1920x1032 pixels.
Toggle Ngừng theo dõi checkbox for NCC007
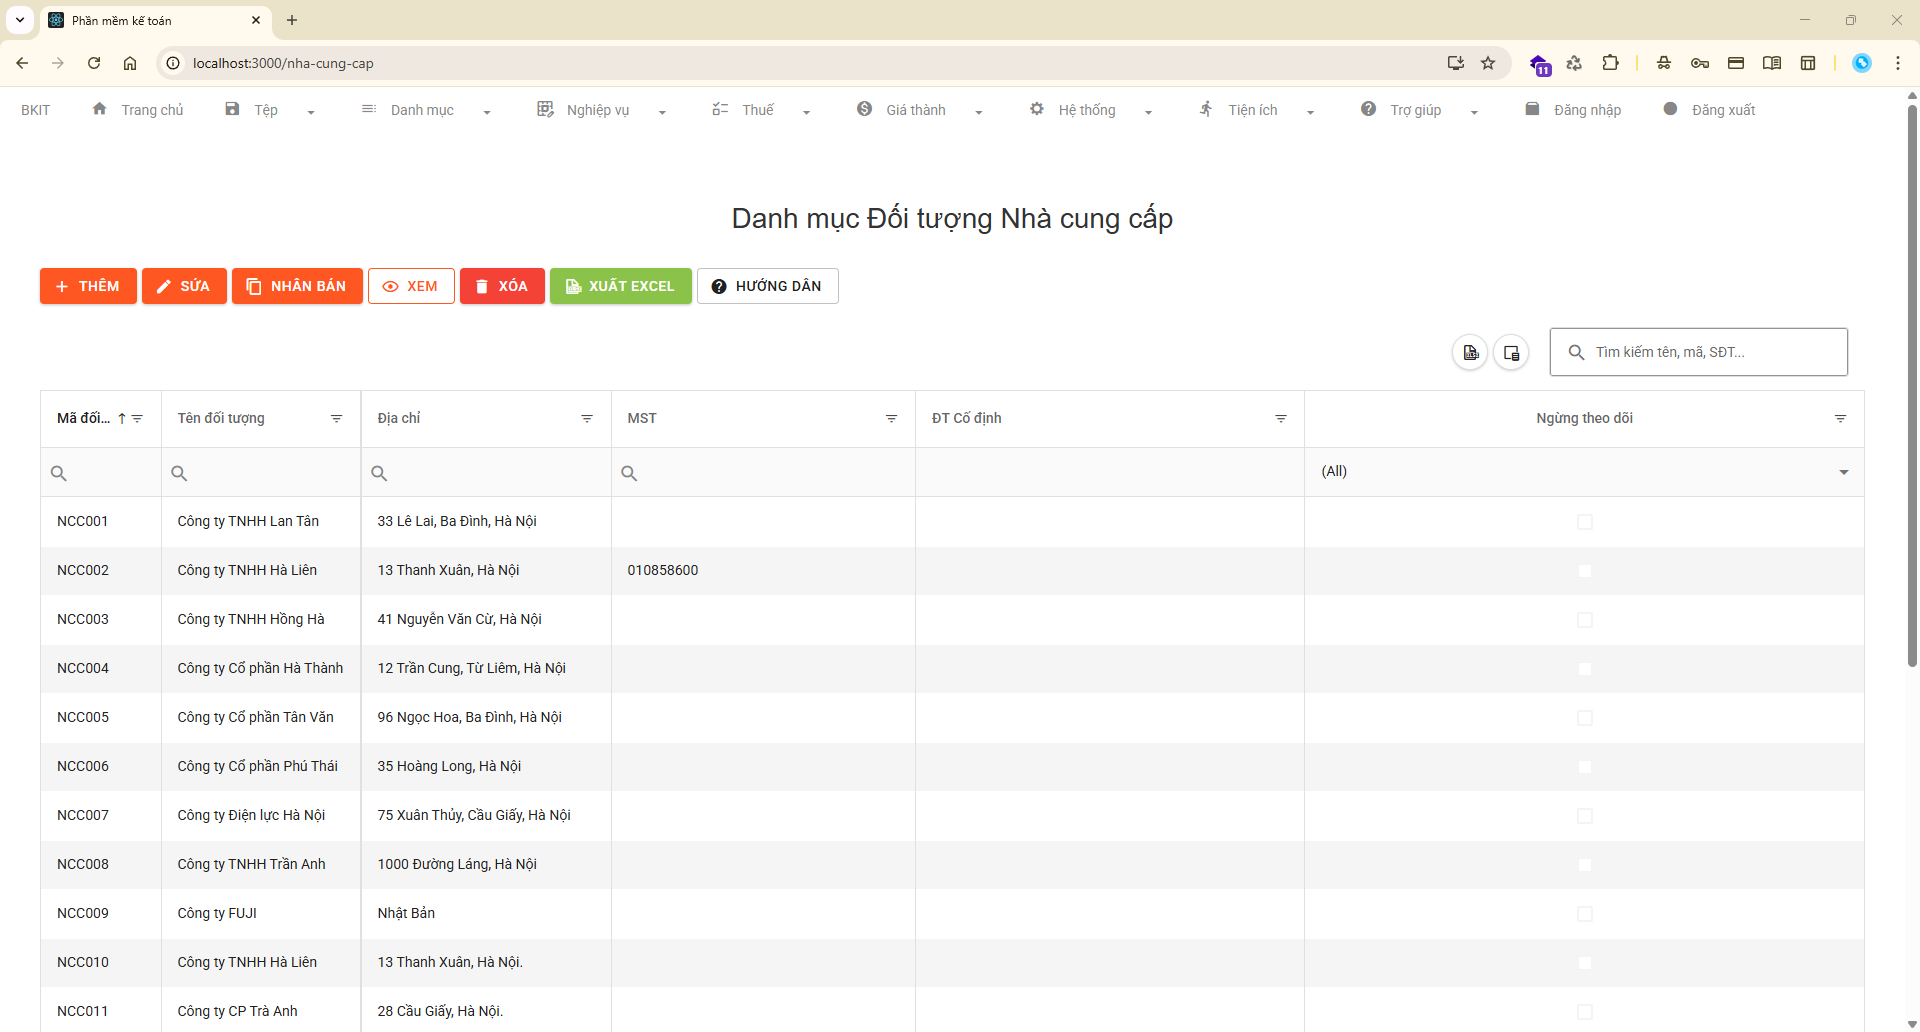[x=1584, y=816]
